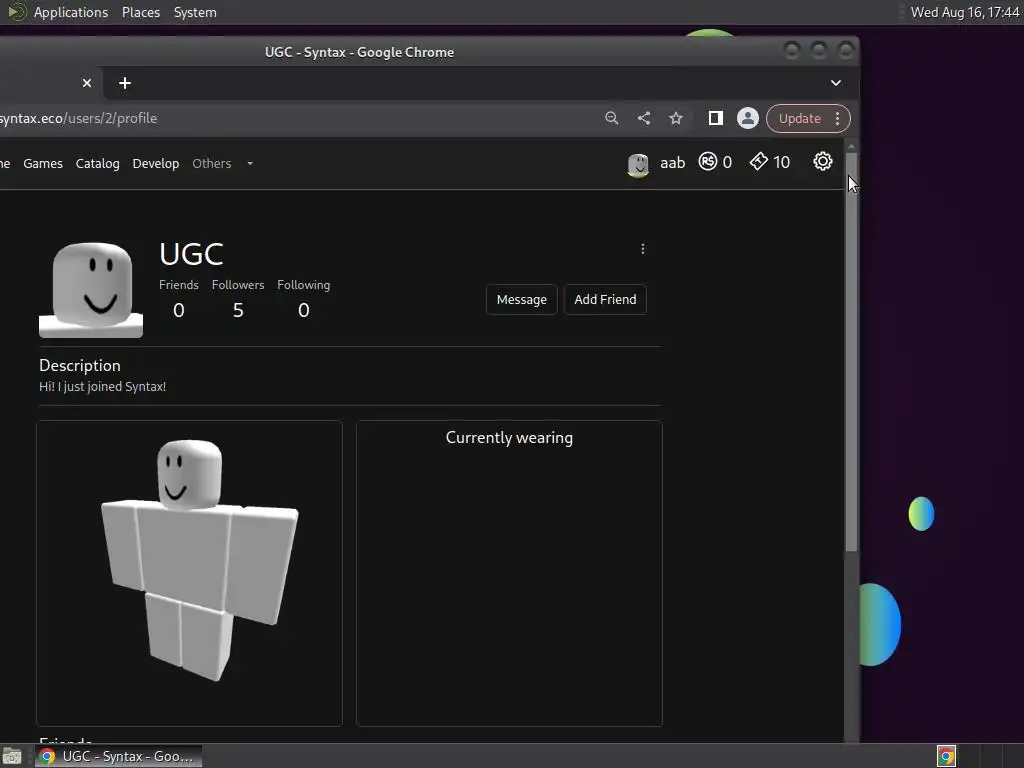Click the UGC profile headshot thumbnail
1024x768 pixels.
(x=91, y=289)
